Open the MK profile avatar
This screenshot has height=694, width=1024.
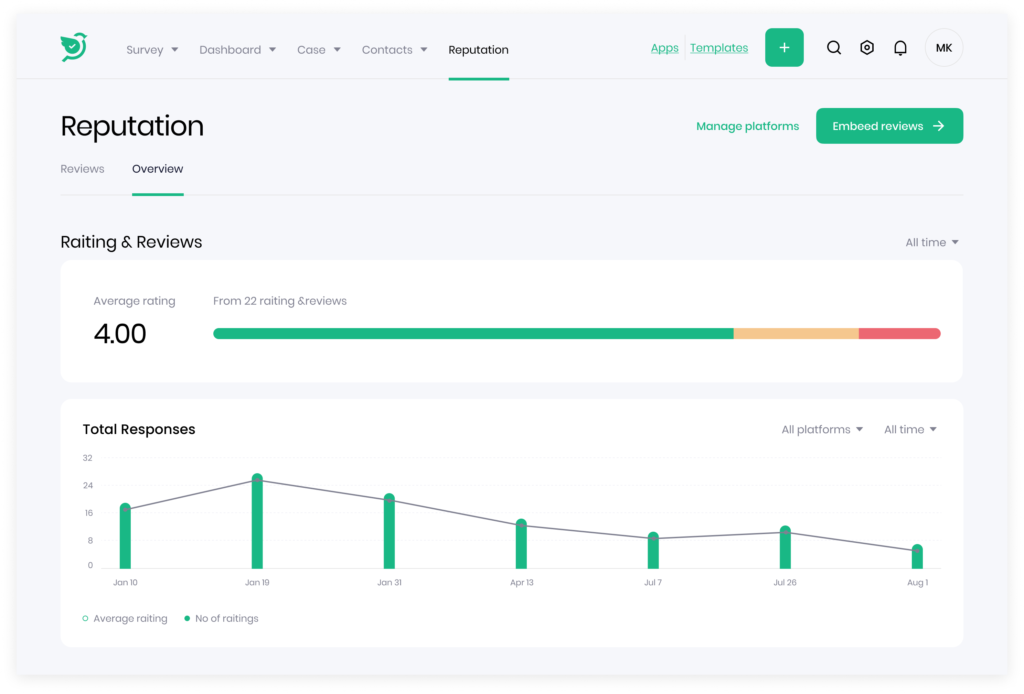pos(944,47)
